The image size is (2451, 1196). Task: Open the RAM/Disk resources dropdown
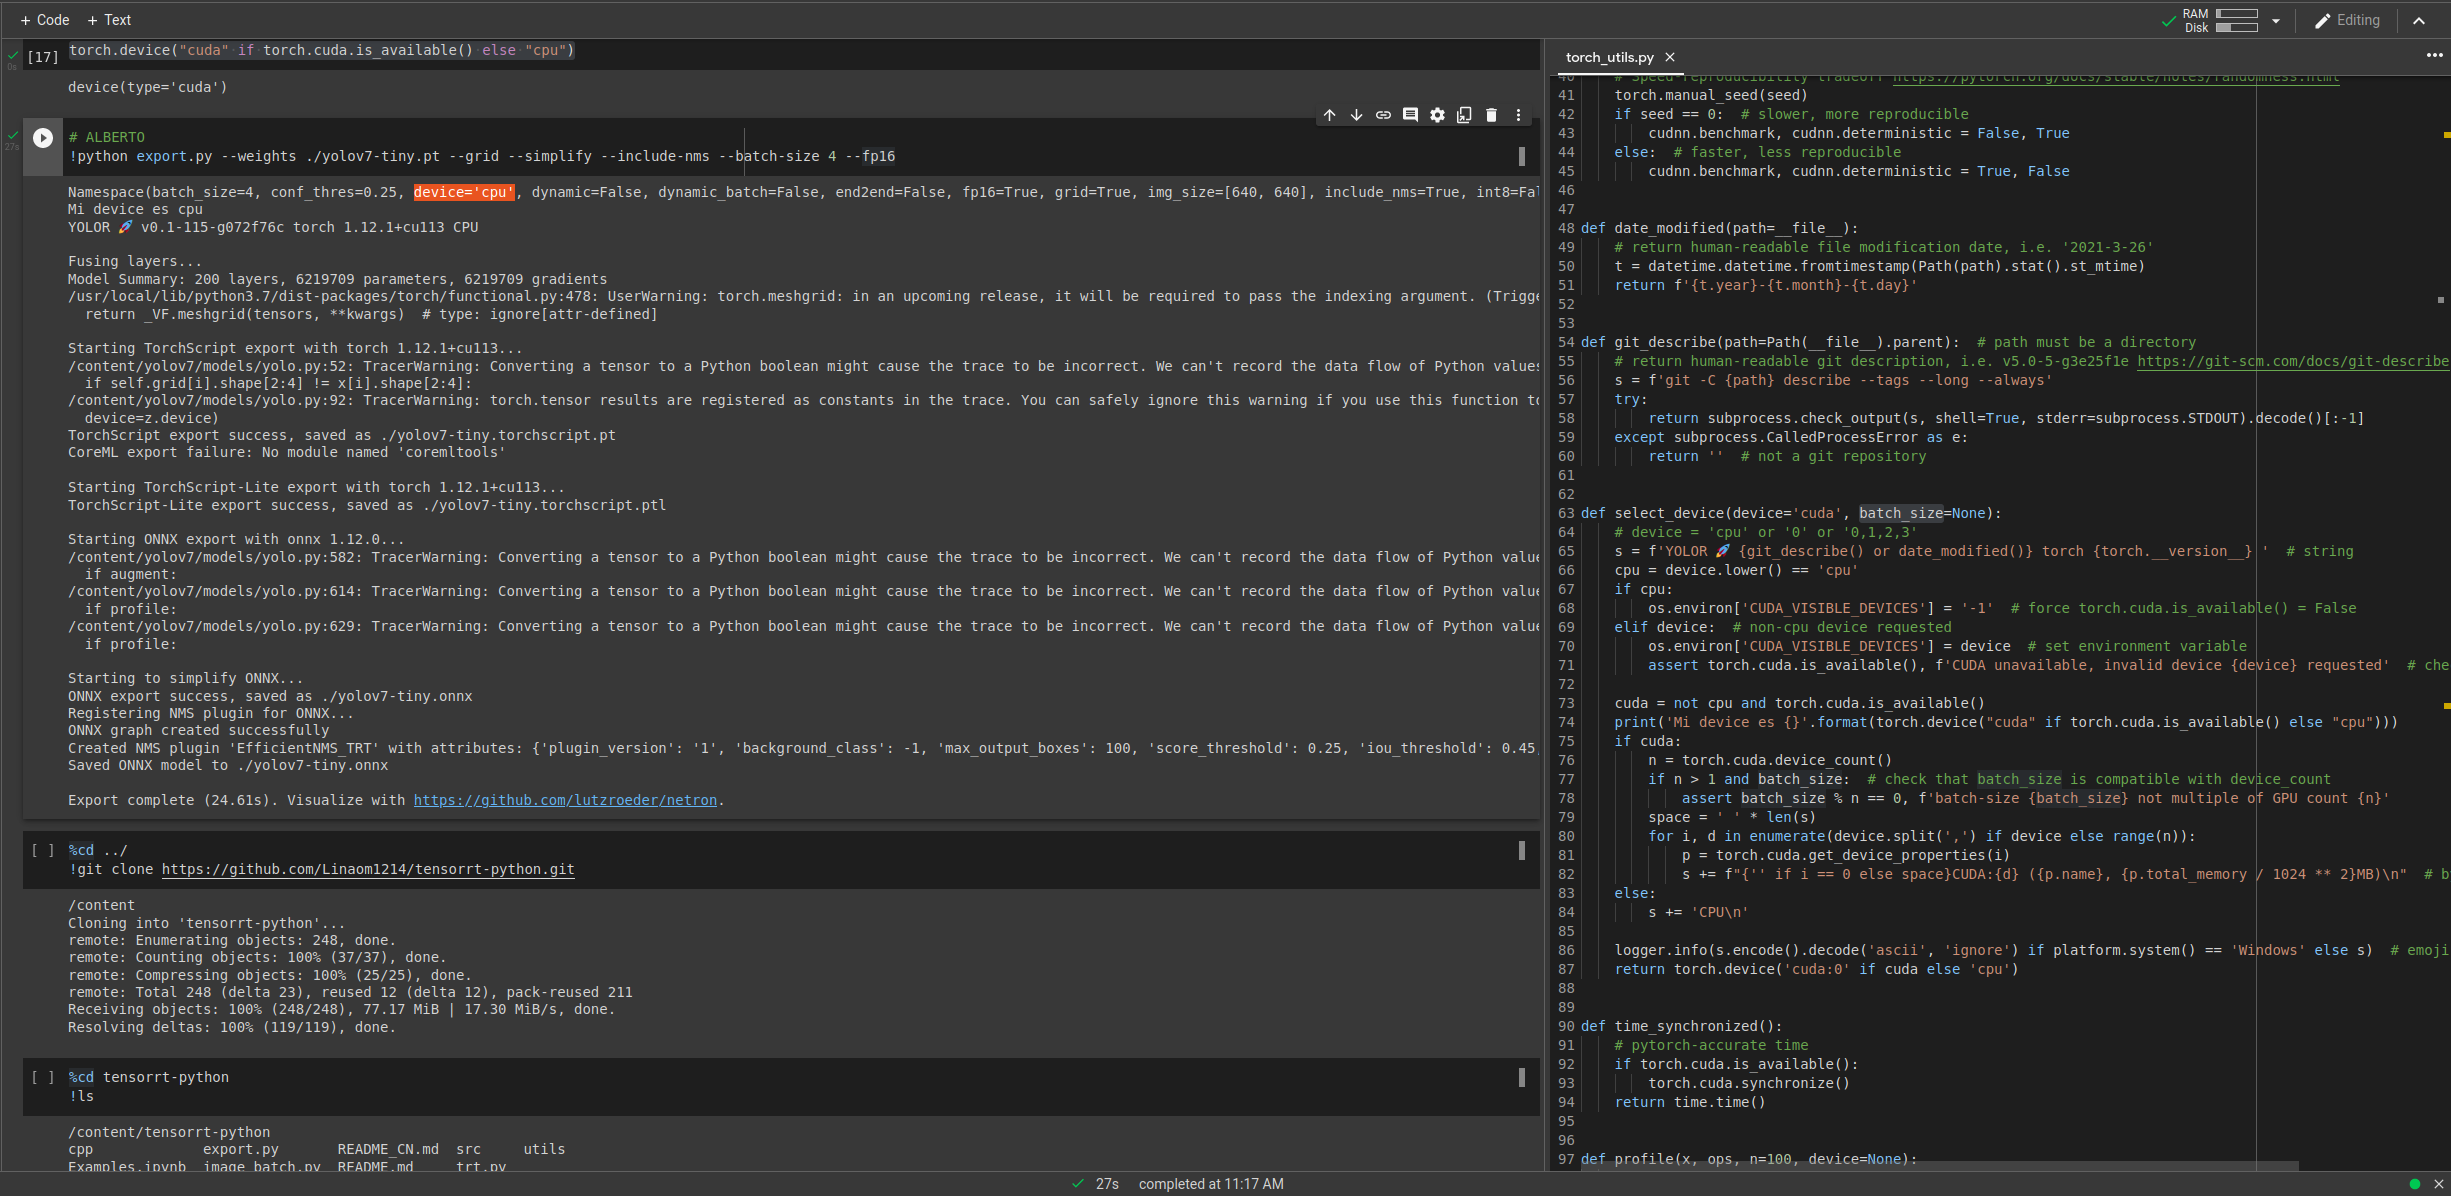[x=2277, y=20]
